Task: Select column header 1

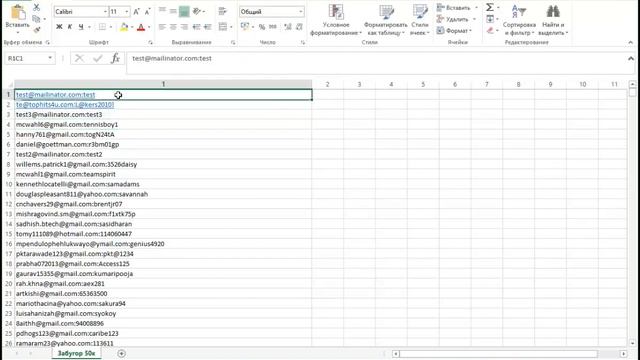Action: (163, 84)
